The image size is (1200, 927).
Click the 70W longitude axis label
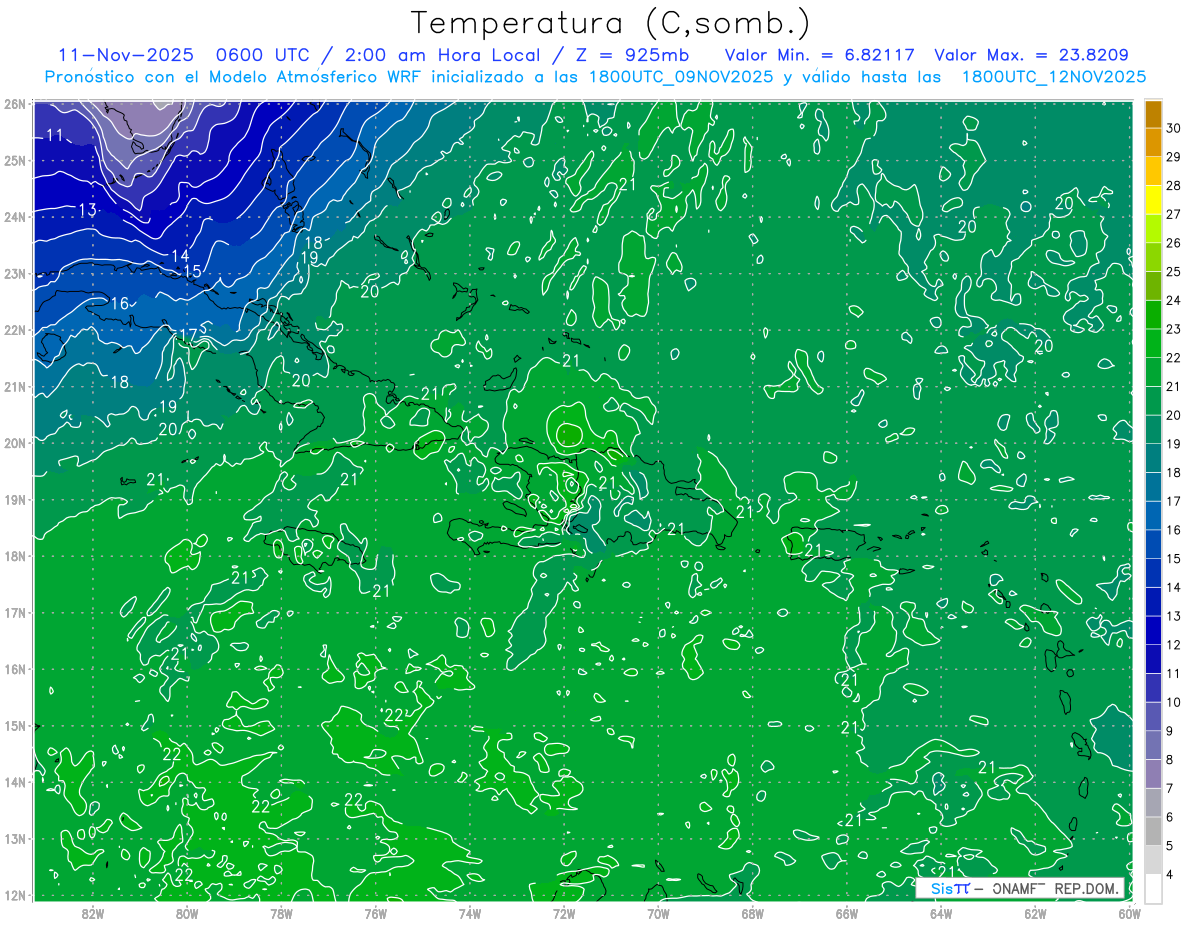pyautogui.click(x=658, y=913)
